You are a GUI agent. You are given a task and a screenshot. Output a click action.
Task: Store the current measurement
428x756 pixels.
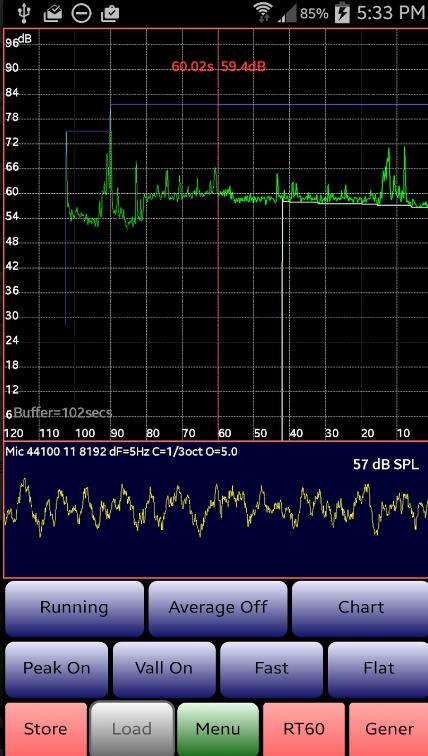46,729
